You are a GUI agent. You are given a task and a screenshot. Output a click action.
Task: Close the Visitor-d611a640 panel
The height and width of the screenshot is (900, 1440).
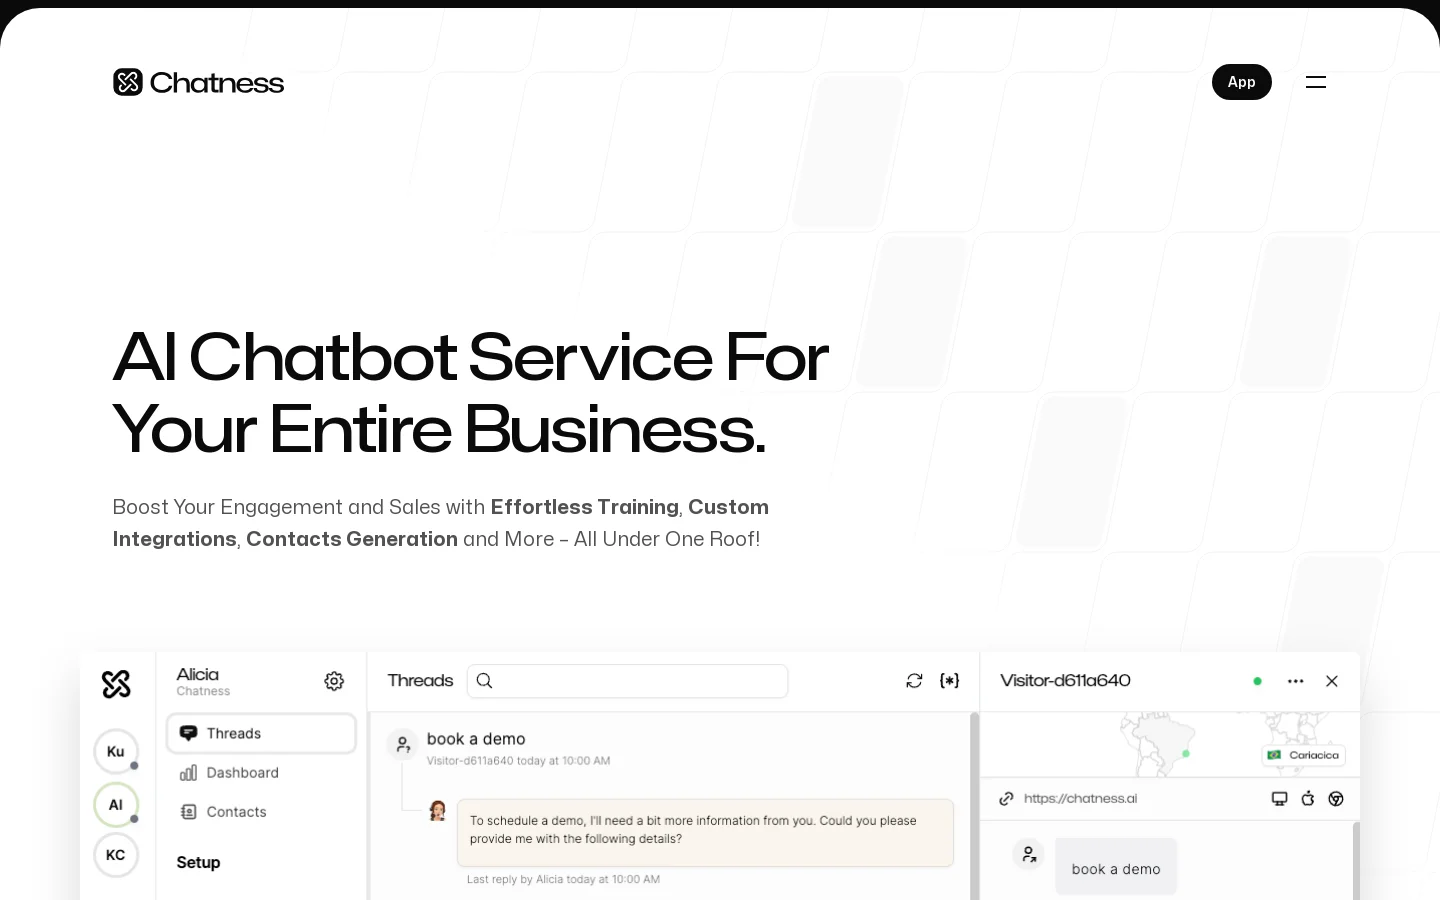pyautogui.click(x=1332, y=681)
